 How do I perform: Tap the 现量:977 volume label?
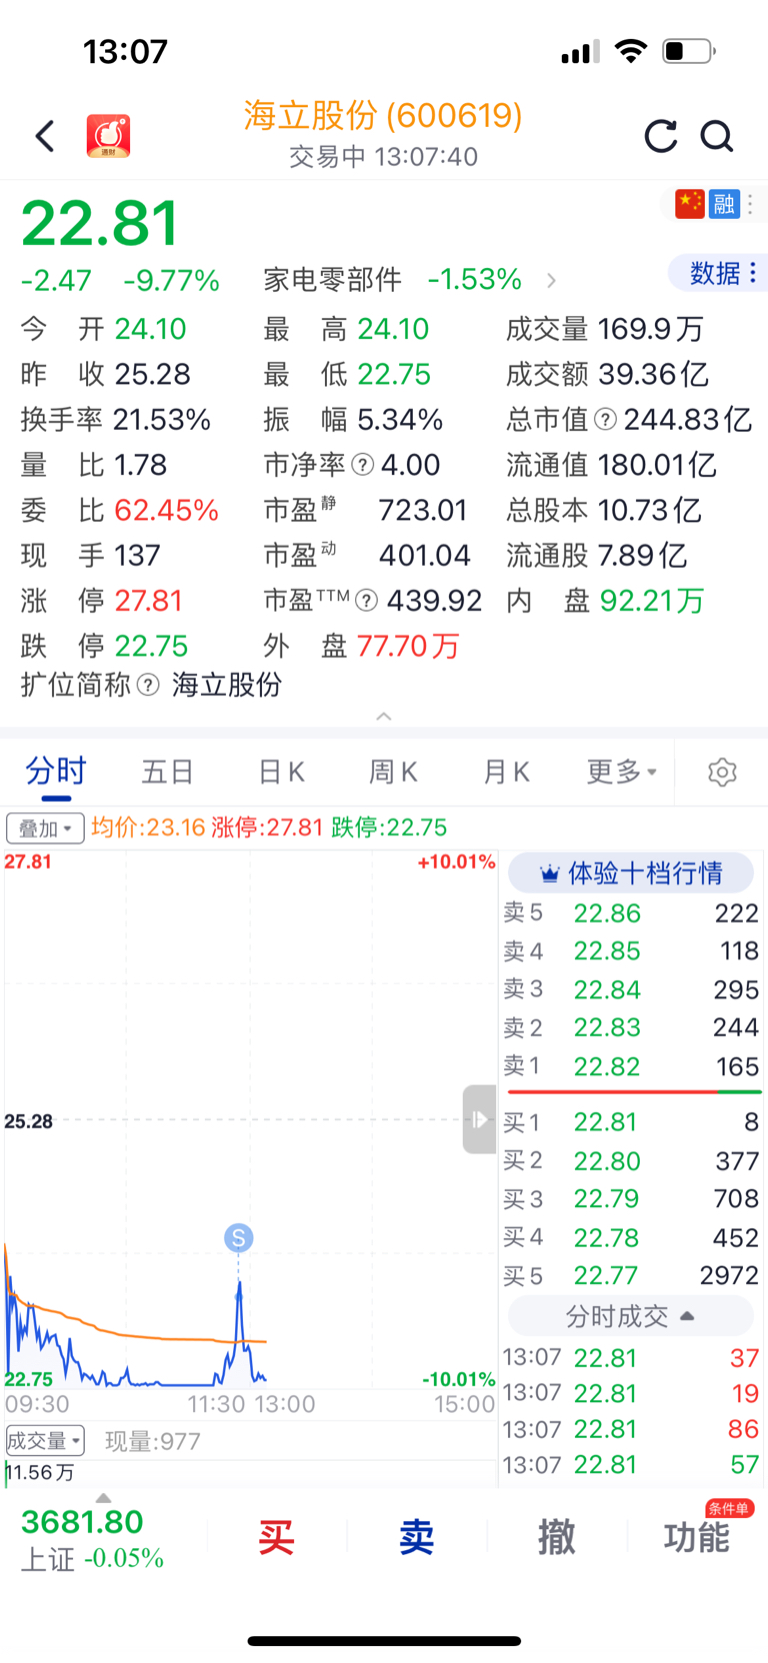click(x=153, y=1441)
